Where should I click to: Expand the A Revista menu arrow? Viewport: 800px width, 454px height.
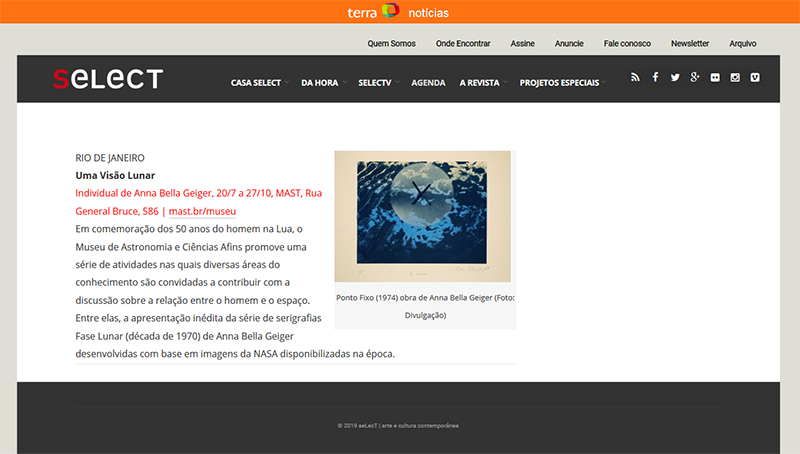pyautogui.click(x=506, y=82)
